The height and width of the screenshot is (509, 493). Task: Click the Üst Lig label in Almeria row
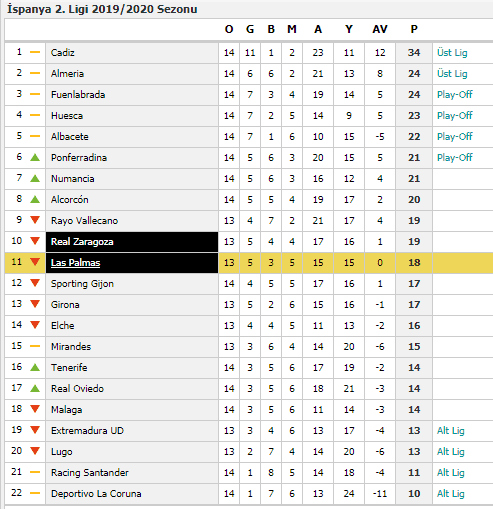(452, 74)
